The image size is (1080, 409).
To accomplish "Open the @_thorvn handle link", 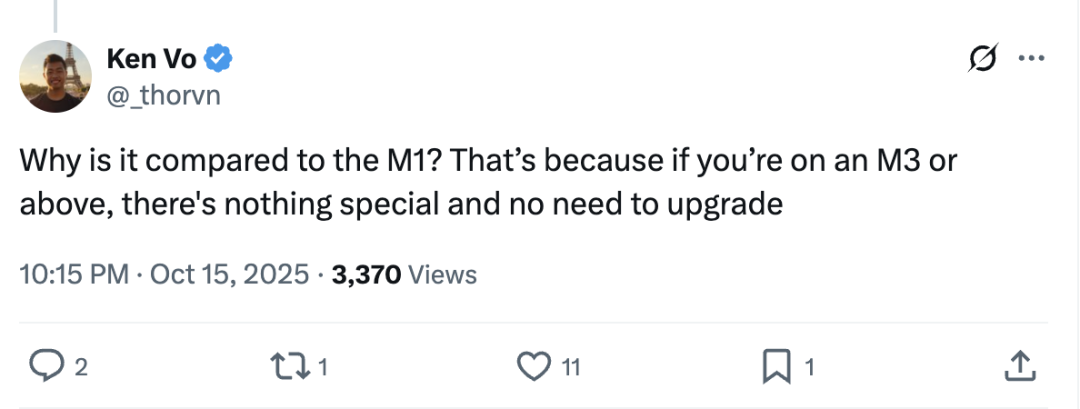I will [164, 94].
